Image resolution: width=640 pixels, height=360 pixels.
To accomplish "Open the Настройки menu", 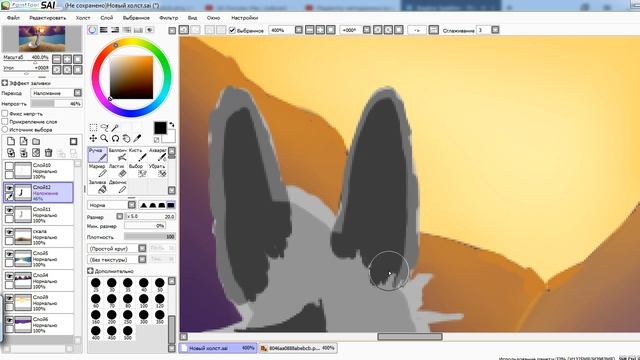I will coord(244,18).
